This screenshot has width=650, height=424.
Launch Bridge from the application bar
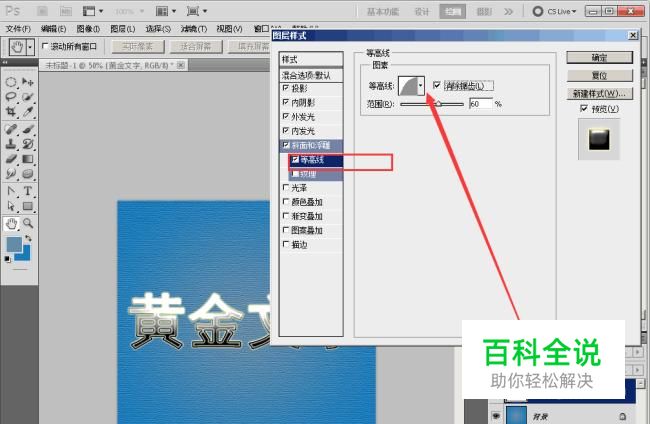coord(42,11)
